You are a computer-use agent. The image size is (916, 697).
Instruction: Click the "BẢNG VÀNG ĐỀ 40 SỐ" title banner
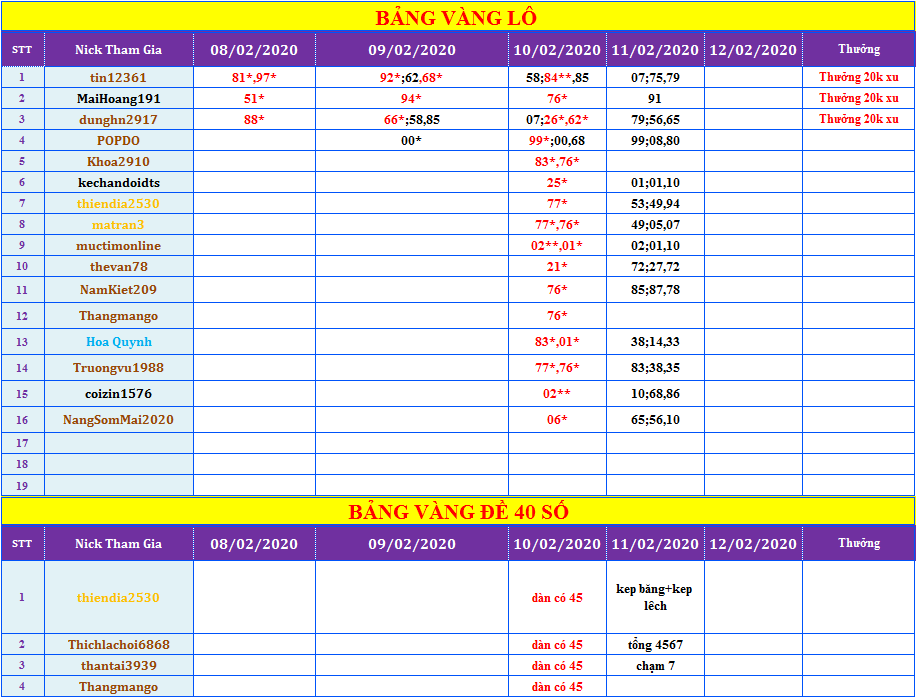click(456, 511)
